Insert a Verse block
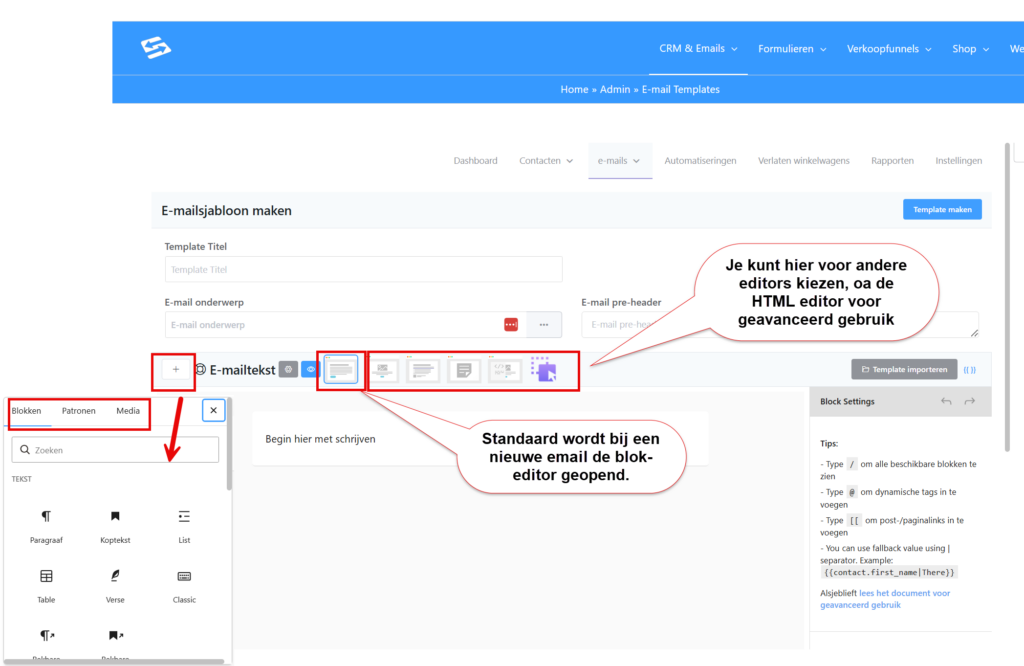1024x666 pixels. click(x=115, y=584)
